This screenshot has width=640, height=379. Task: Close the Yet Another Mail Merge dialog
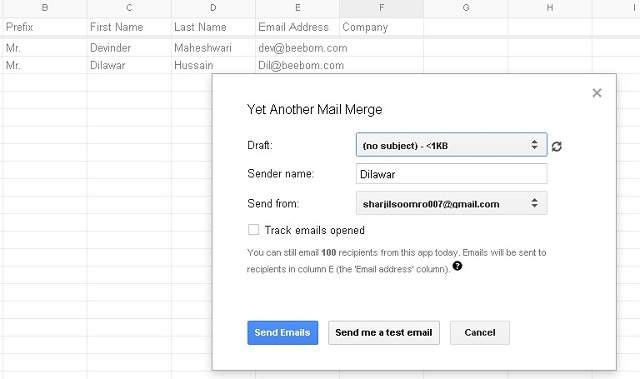(x=597, y=93)
